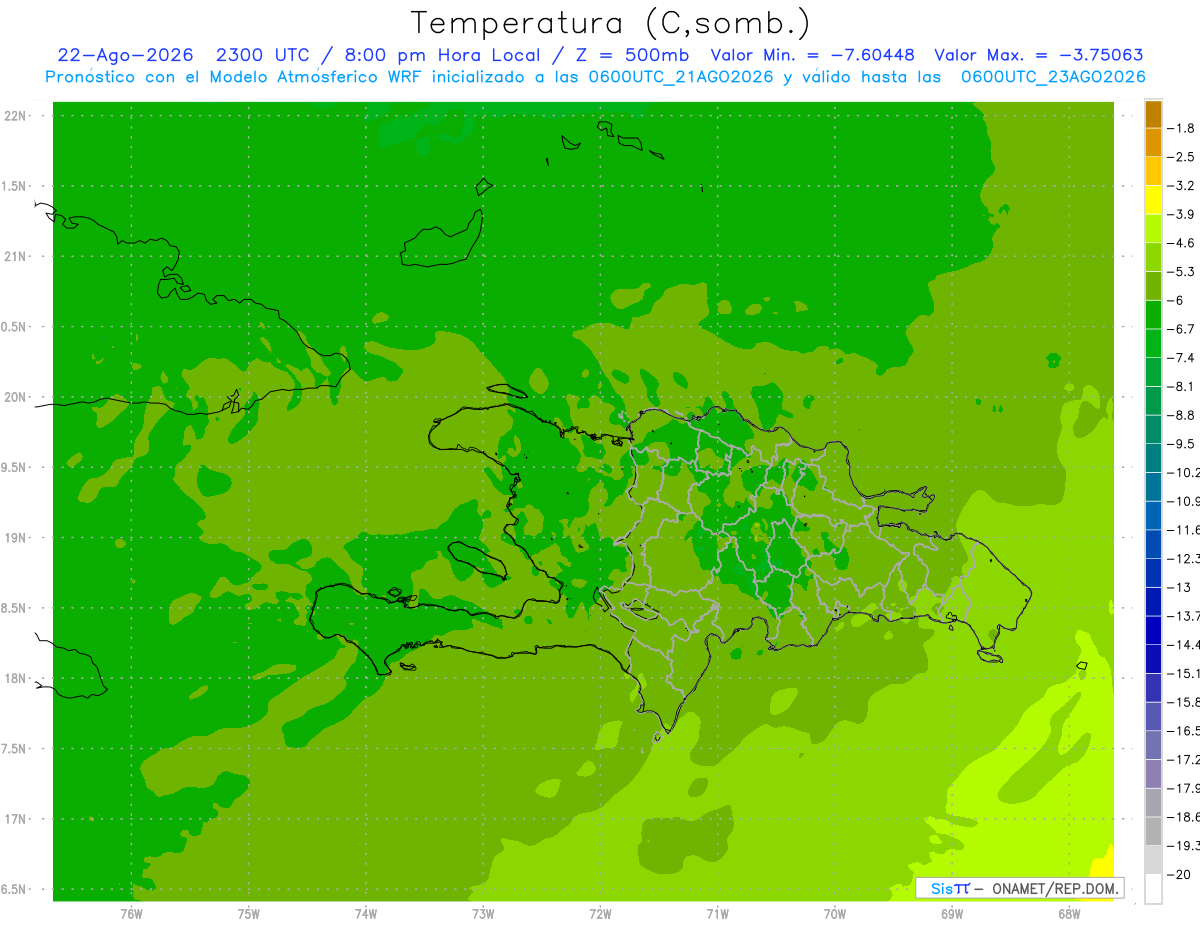Click the '21N' latitude label
Screen dimensions: 1200x927
(x=14, y=256)
